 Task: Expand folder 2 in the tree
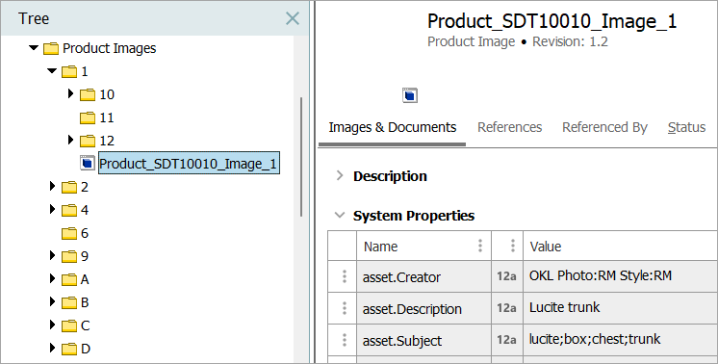(x=52, y=186)
